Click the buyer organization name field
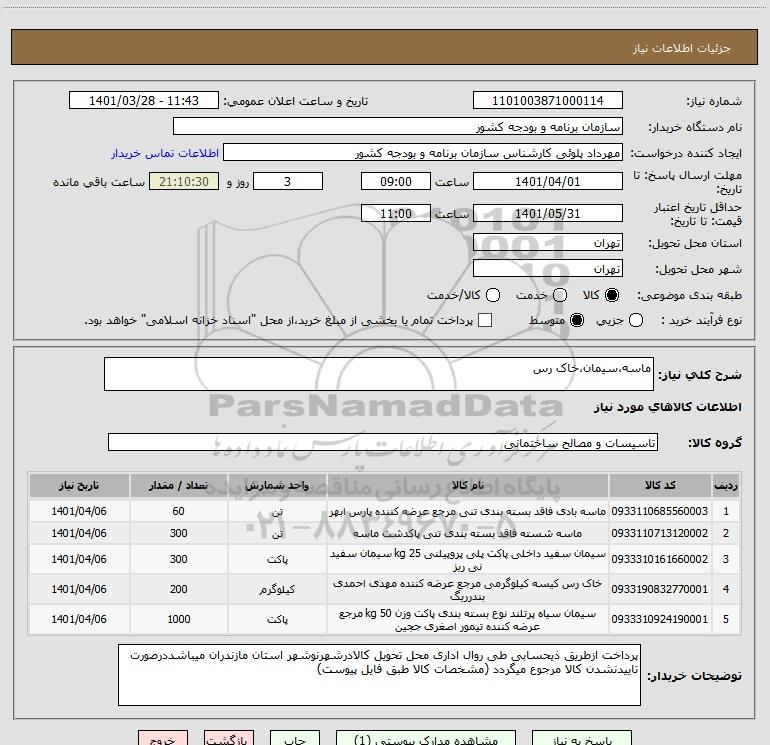Image resolution: width=770 pixels, height=745 pixels. (x=398, y=127)
